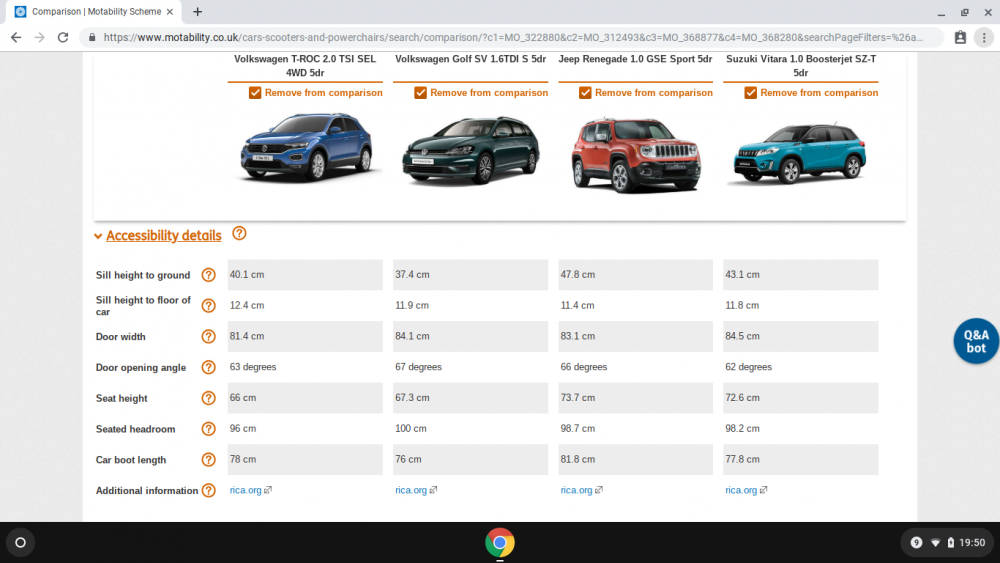Click the Accessibility details heading link
This screenshot has height=563, width=1000.
pos(164,235)
